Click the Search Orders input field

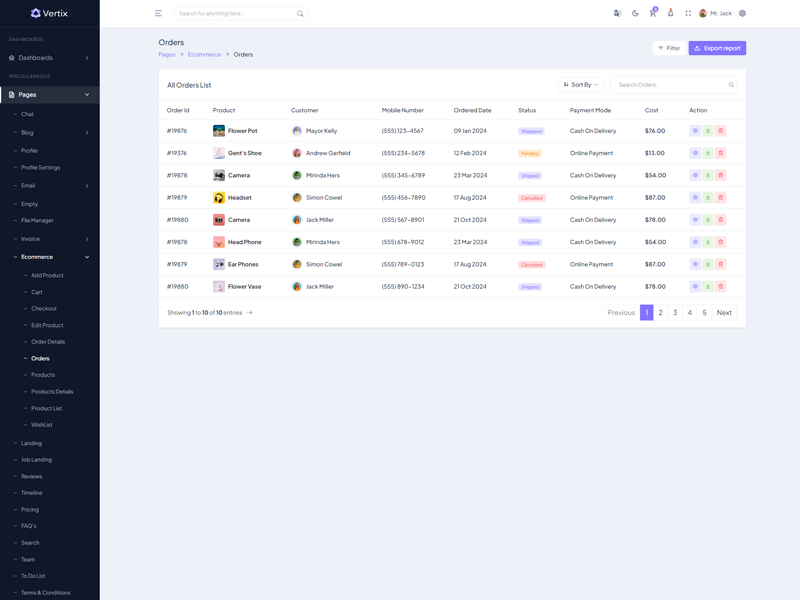670,85
